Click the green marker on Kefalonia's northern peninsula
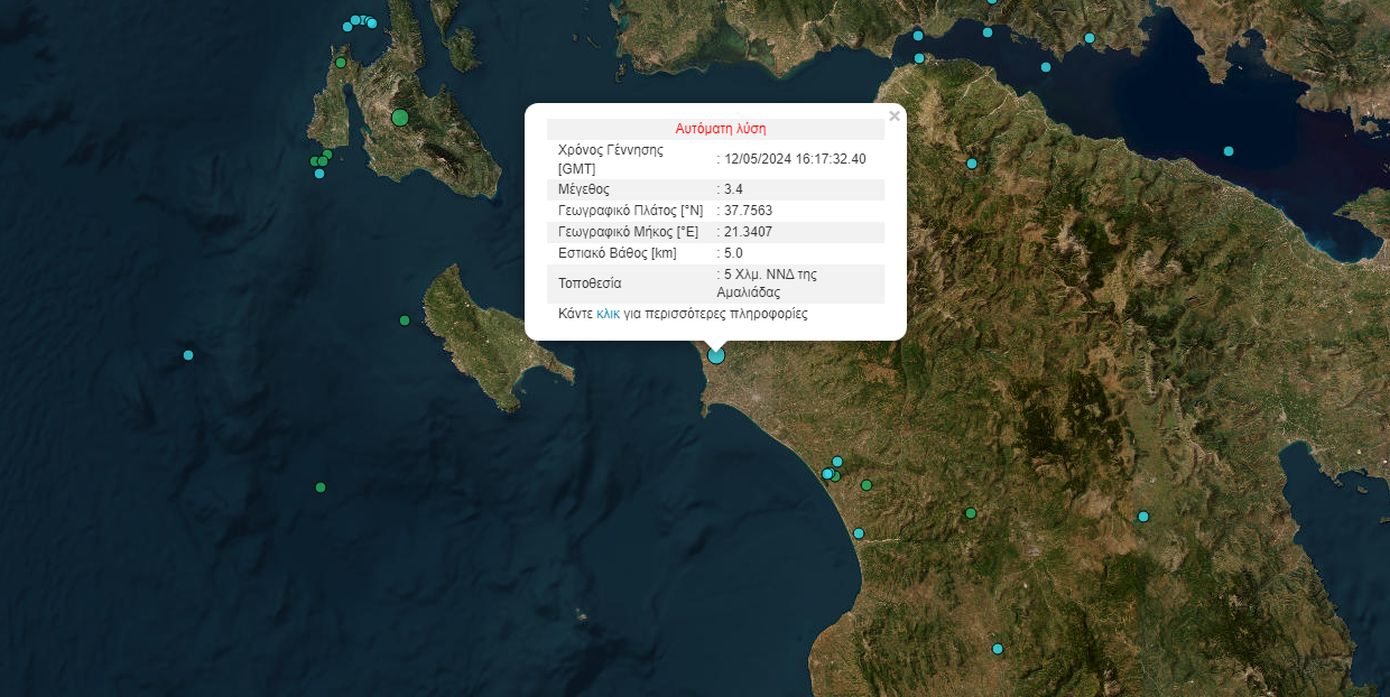This screenshot has width=1390, height=697. coord(340,63)
